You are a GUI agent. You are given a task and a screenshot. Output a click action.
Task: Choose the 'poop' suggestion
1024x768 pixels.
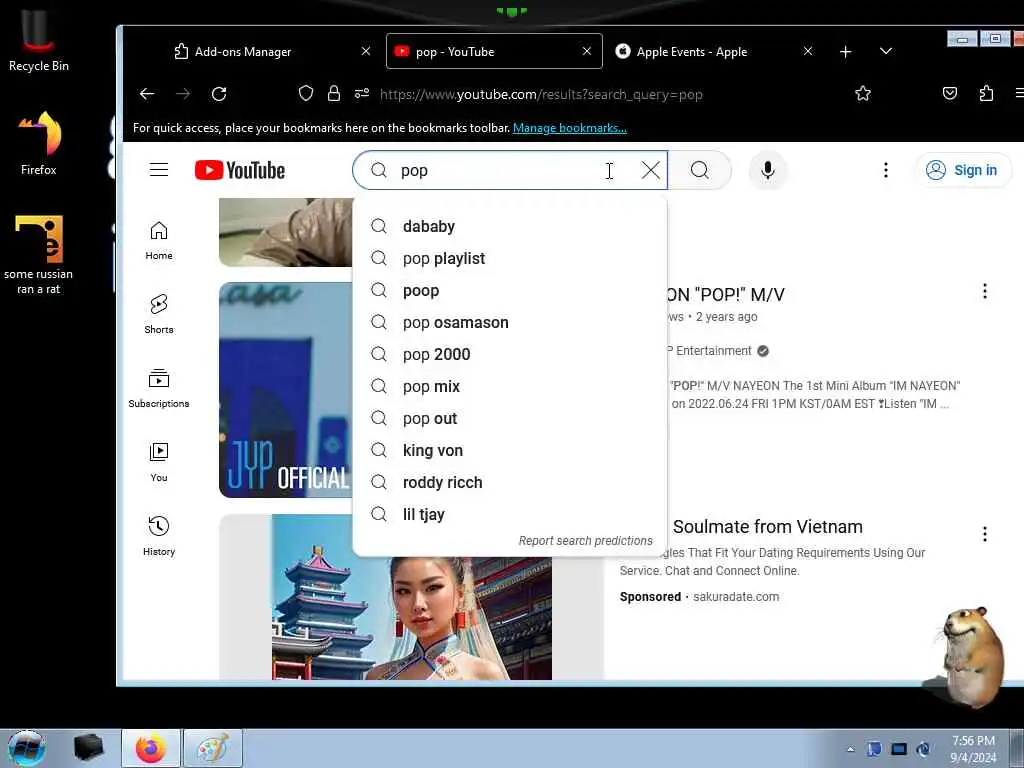click(509, 291)
